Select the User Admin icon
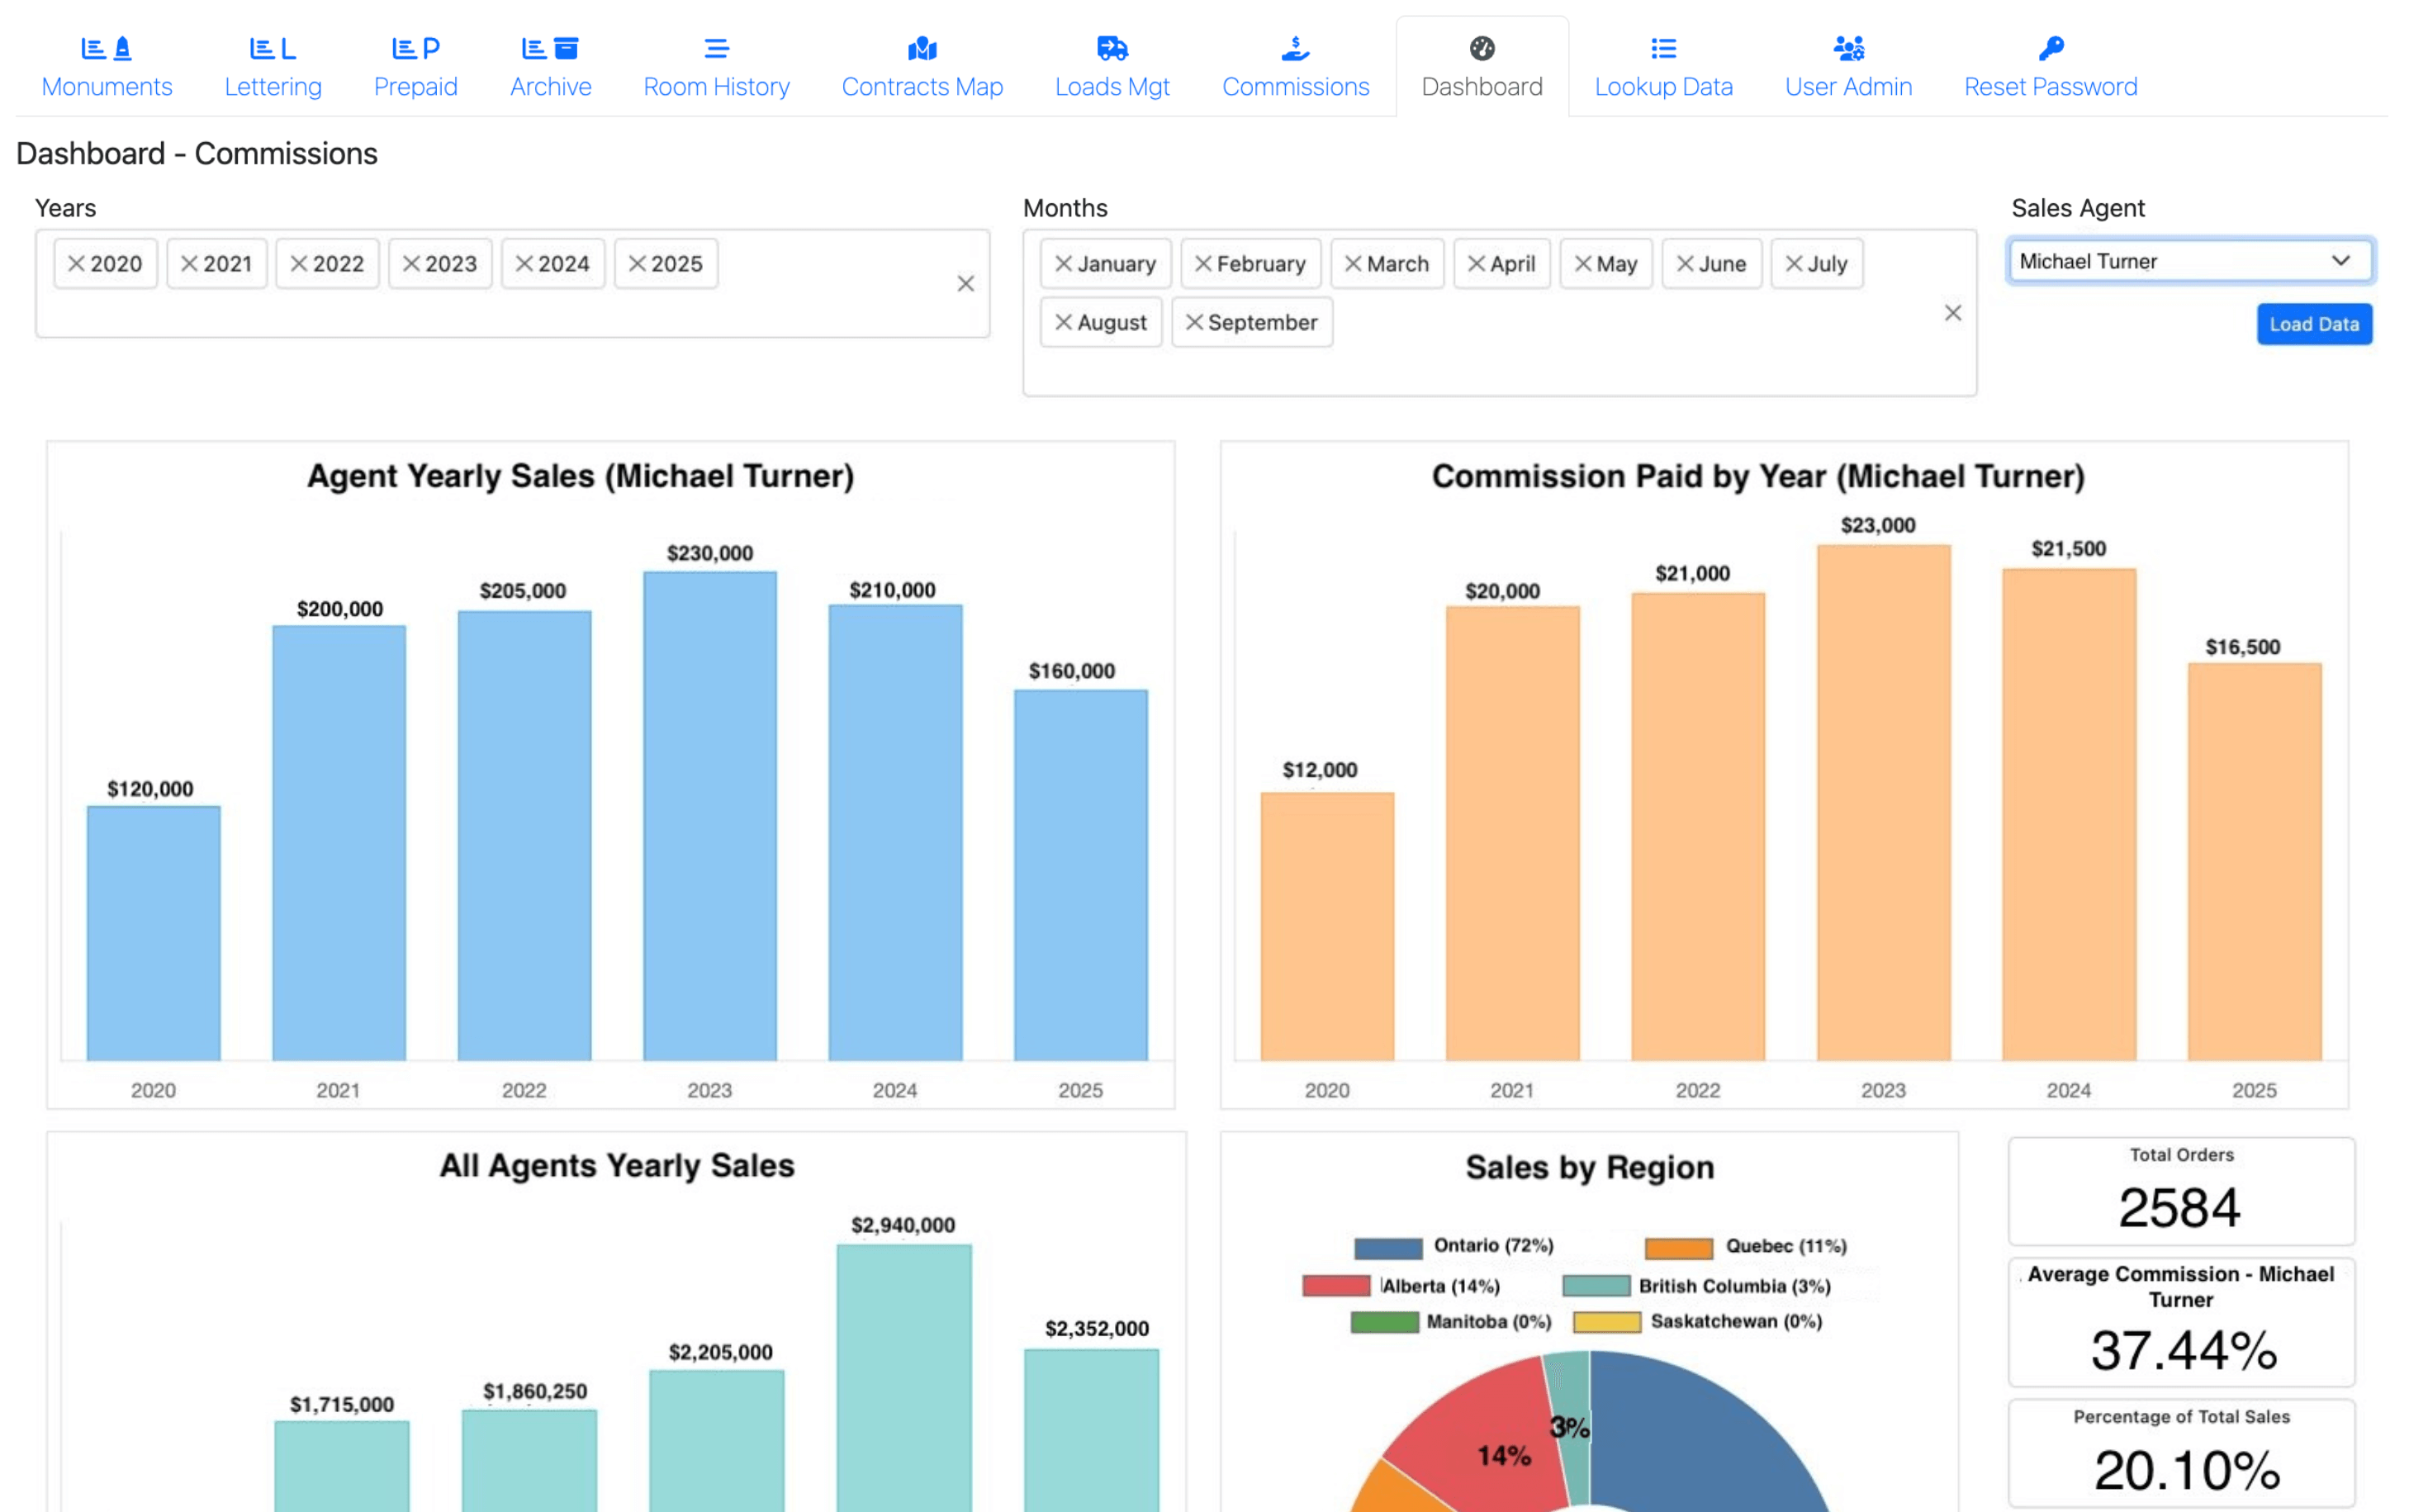 1847,46
